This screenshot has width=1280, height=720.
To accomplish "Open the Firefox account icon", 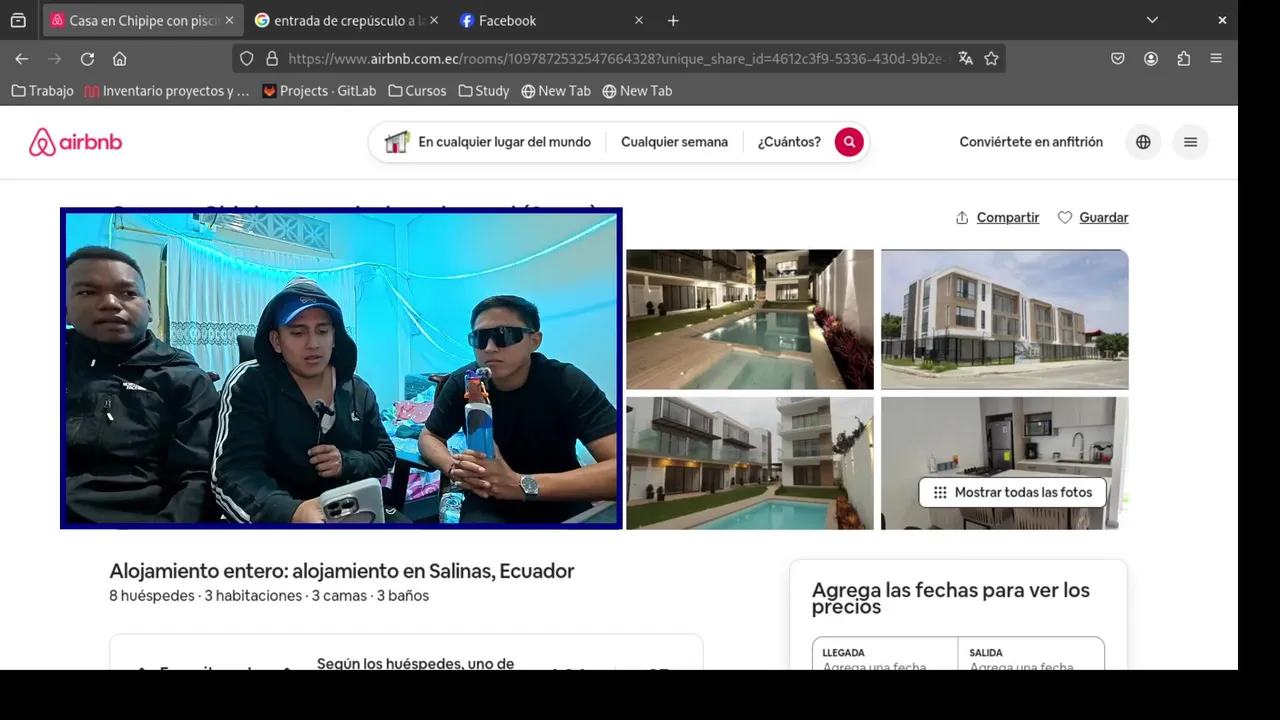I will [x=1151, y=59].
